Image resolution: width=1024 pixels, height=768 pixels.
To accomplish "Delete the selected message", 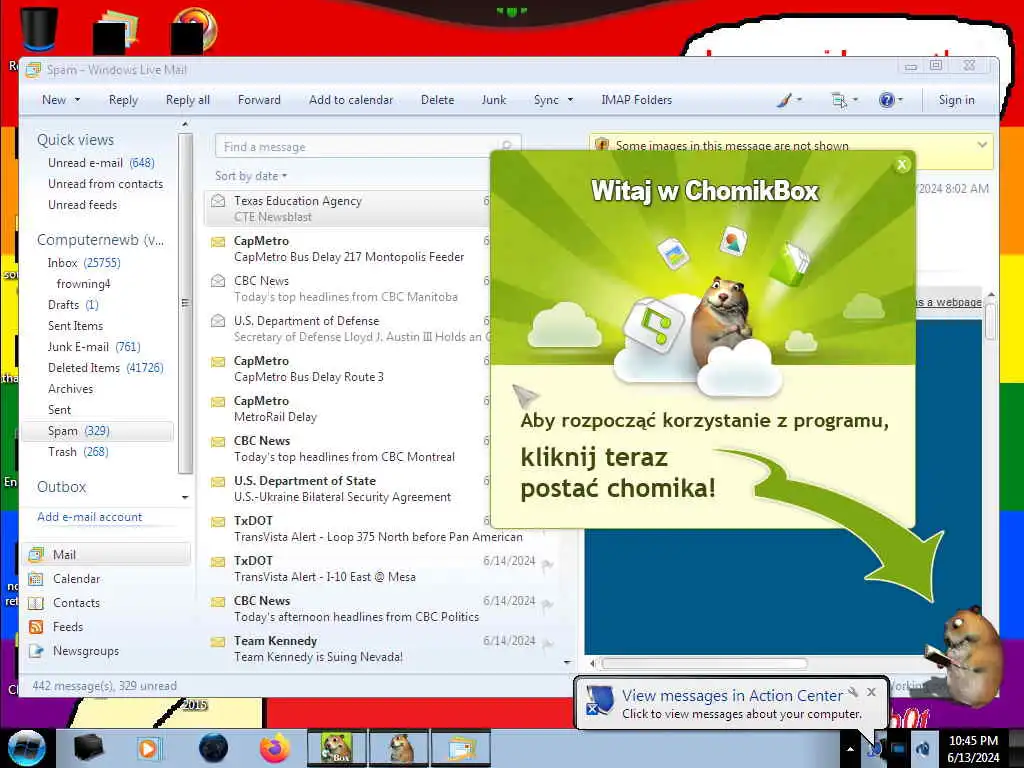I will (438, 100).
